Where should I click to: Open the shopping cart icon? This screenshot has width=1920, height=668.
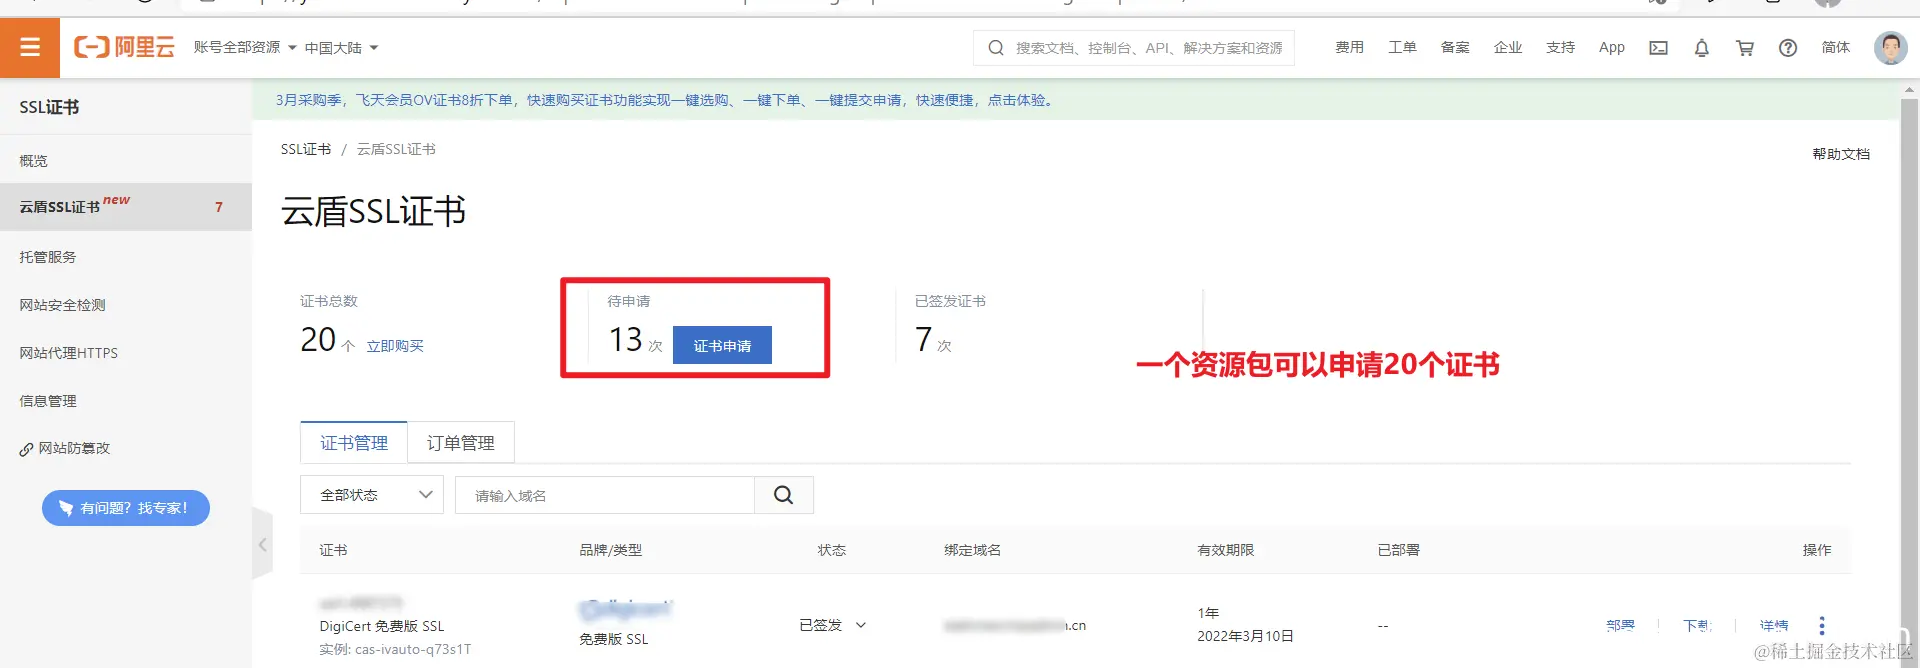[x=1745, y=48]
